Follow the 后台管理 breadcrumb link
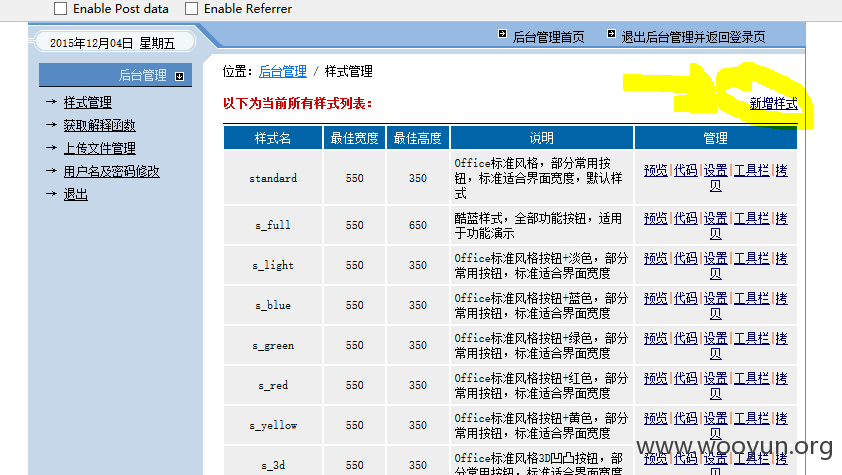The height and width of the screenshot is (475, 842). pos(282,71)
